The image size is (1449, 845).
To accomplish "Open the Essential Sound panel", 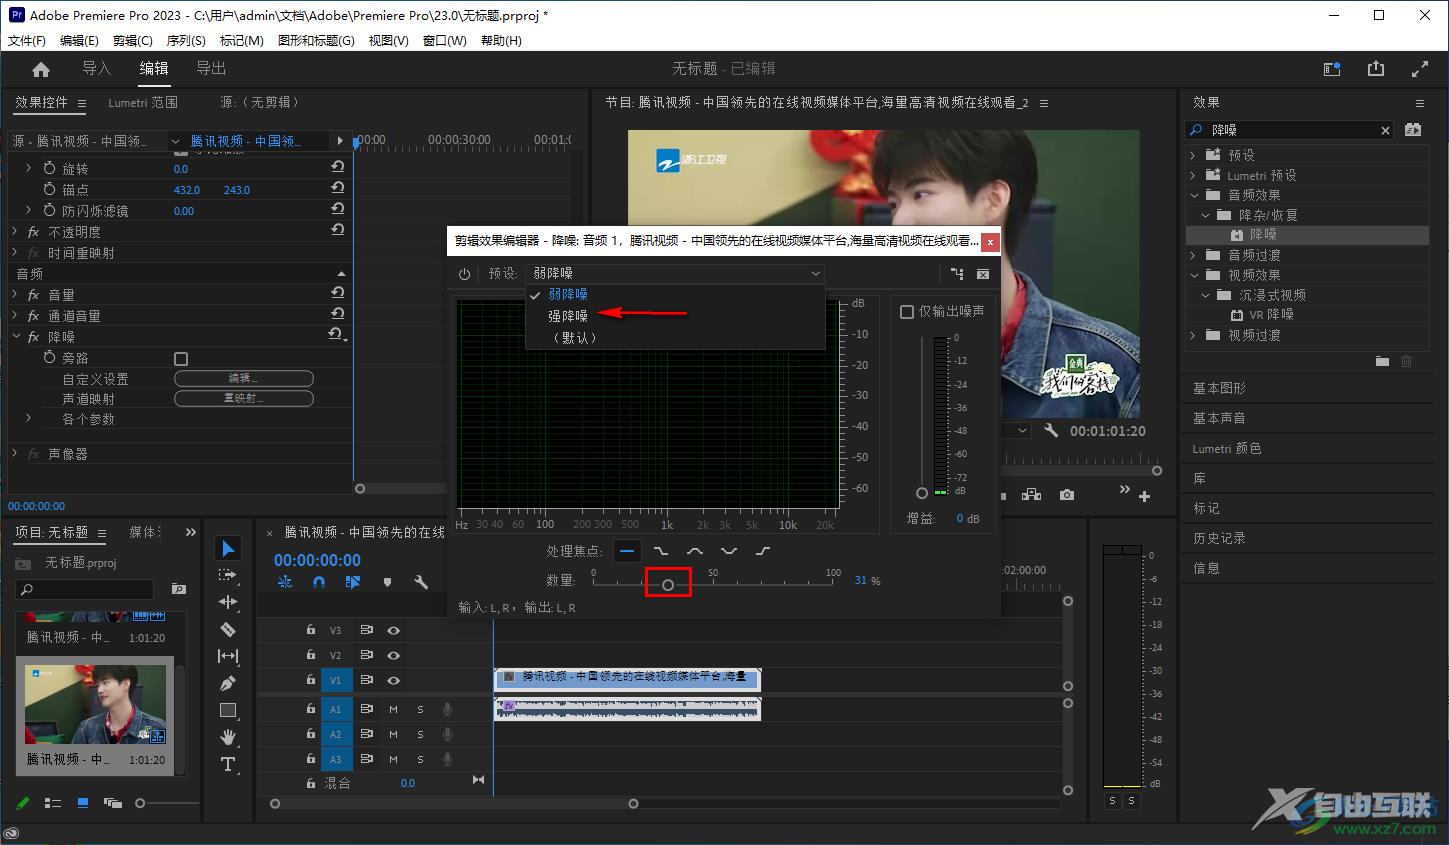I will click(1219, 418).
